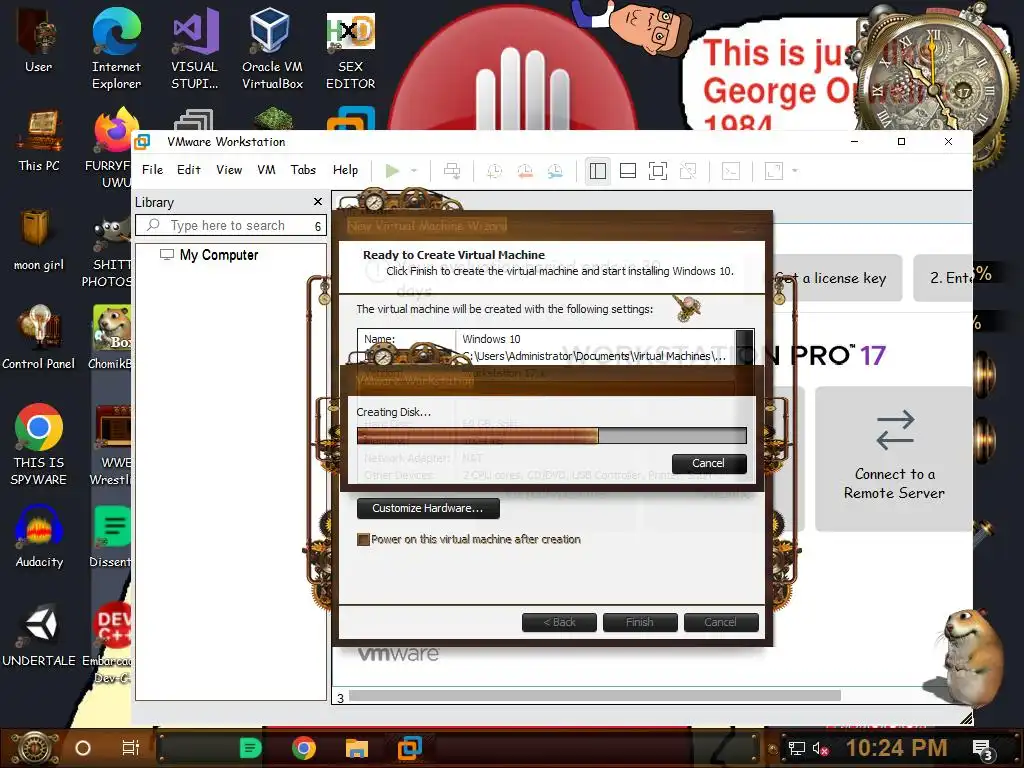
Task: Click the Send Ctrl+Alt+Del toolbar icon
Action: pos(452,171)
